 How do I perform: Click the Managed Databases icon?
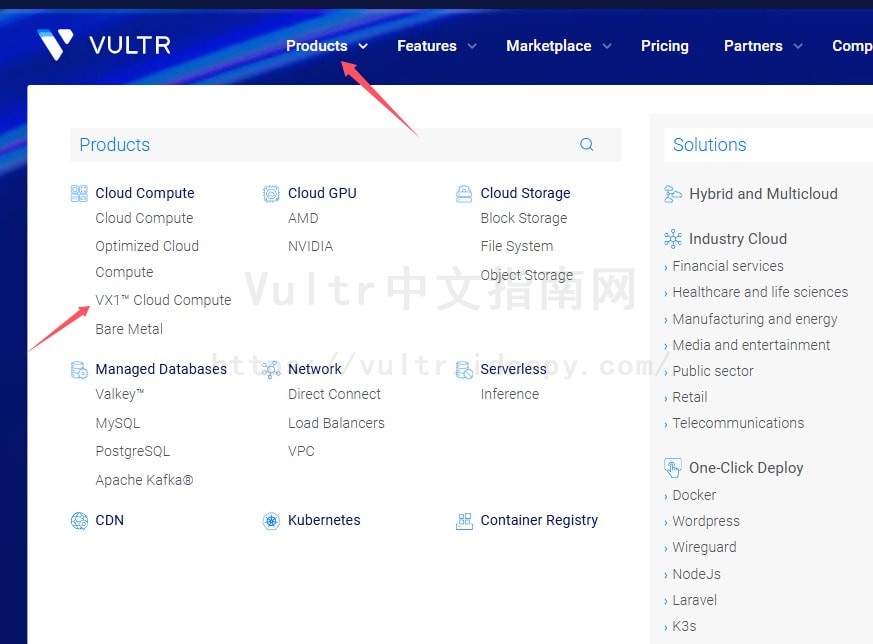(79, 369)
